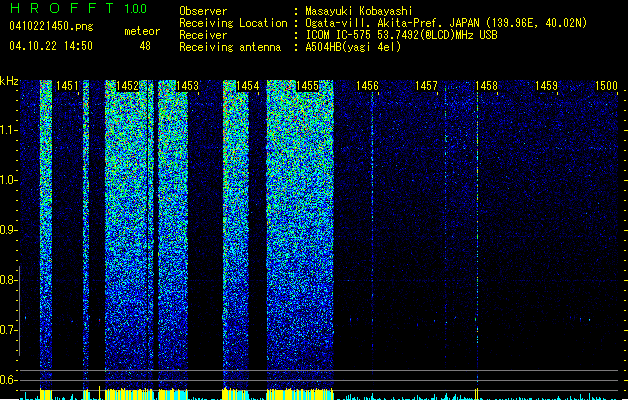Click the Observer label

[203, 11]
